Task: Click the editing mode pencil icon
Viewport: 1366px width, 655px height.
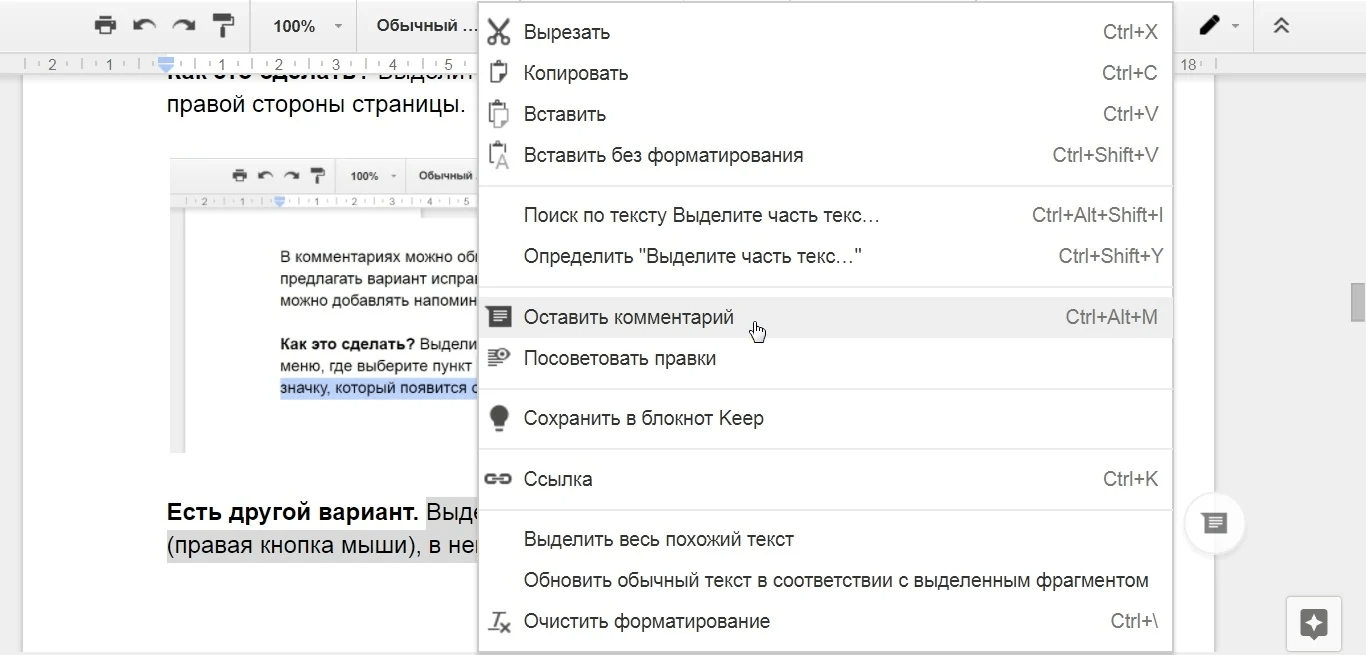Action: (1207, 25)
